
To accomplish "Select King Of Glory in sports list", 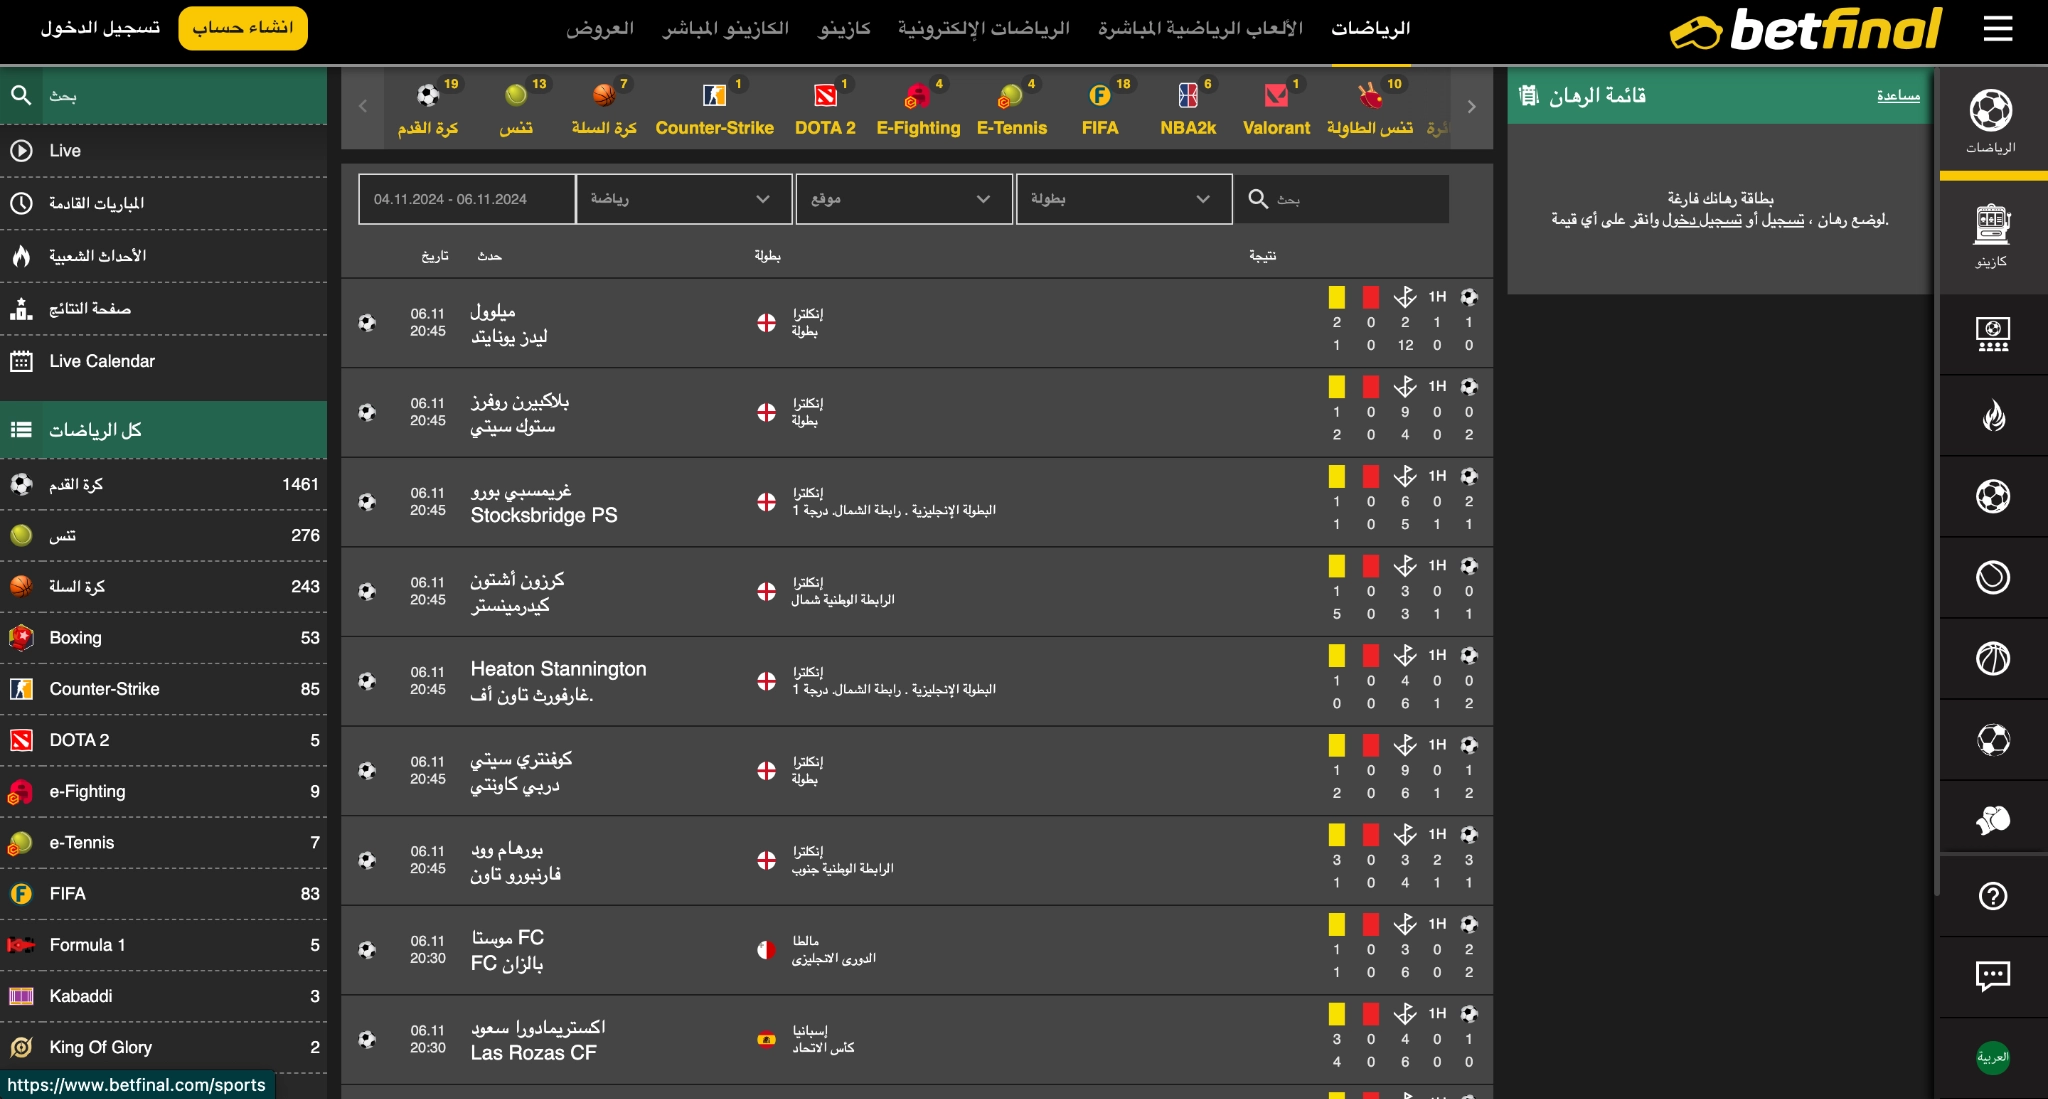I will click(163, 1047).
